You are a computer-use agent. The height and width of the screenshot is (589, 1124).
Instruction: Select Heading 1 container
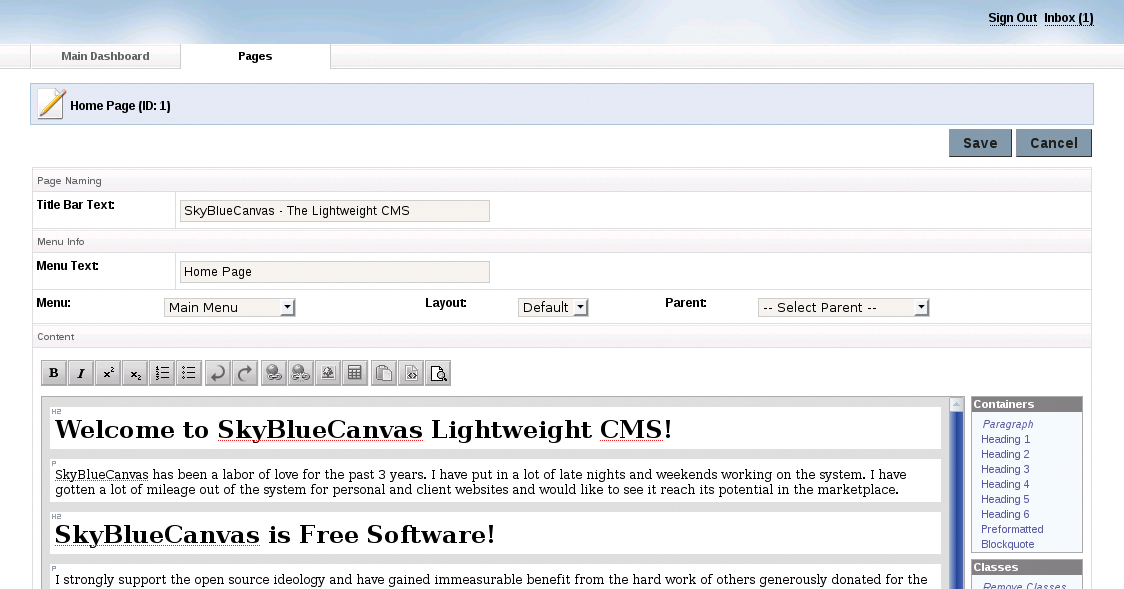coord(1005,439)
